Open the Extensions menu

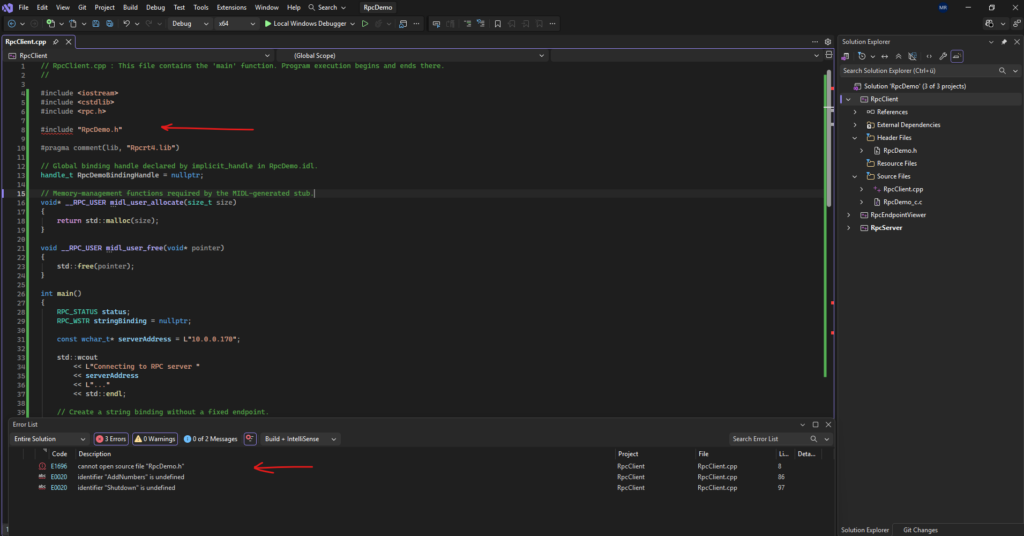point(232,7)
